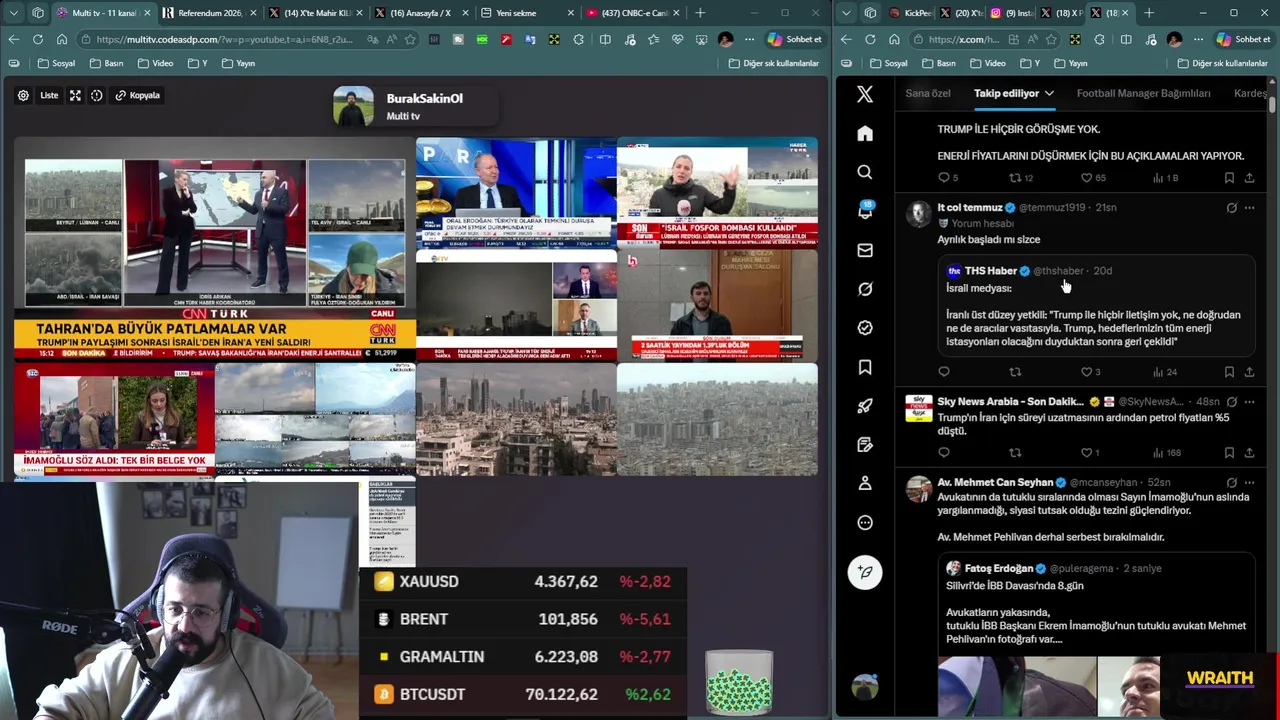Open tab list chevron in left browser
1280x720 pixels.
[13, 13]
